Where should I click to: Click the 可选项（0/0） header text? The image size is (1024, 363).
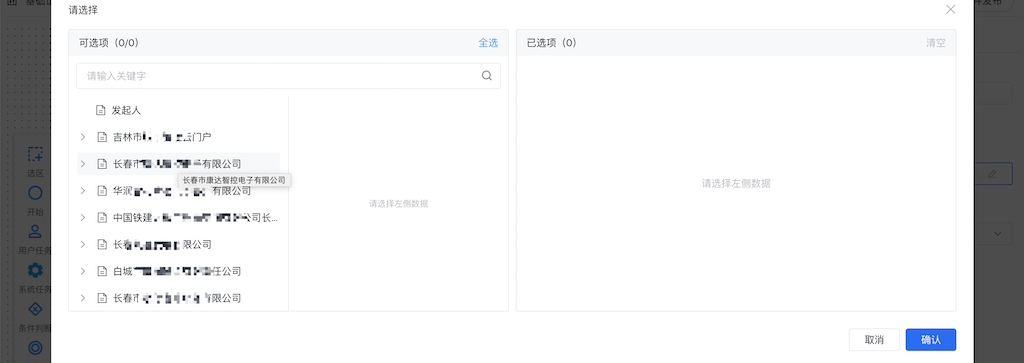point(108,43)
